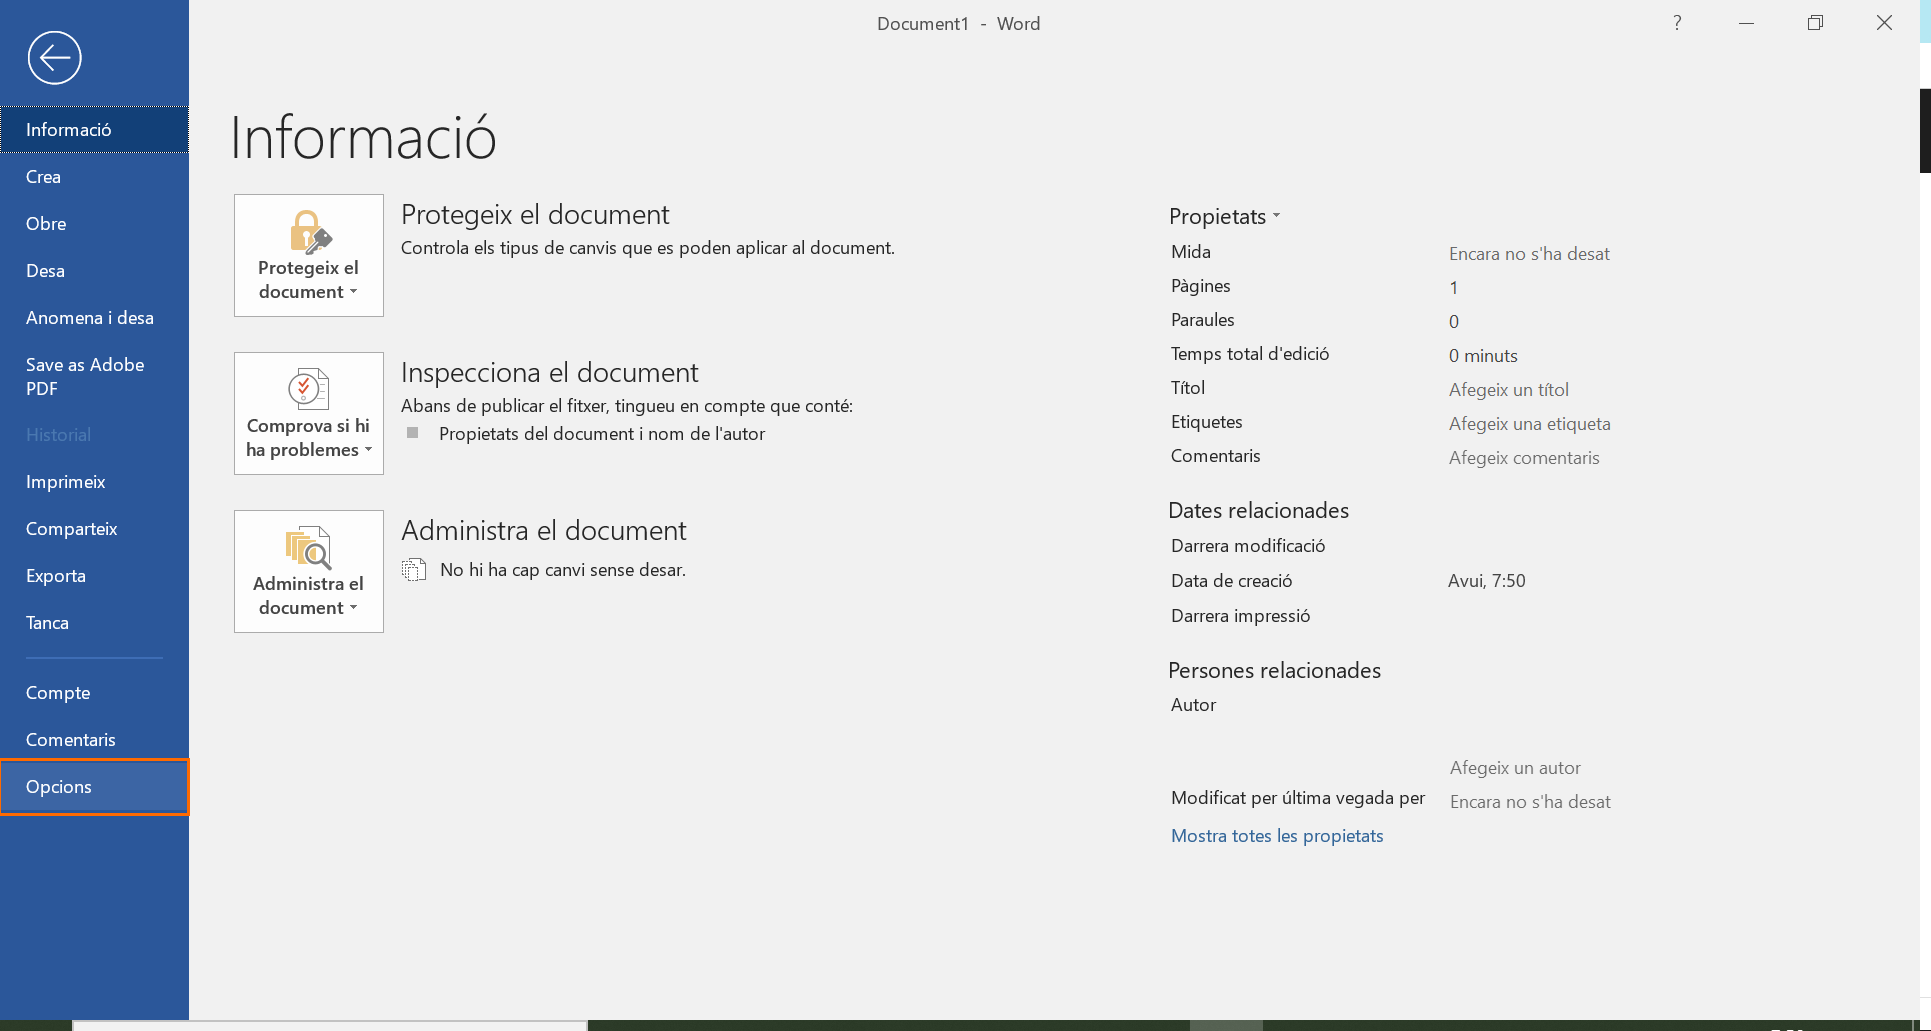Viewport: 1931px width, 1031px height.
Task: Click the Comprova si hi ha problemes icon
Action: [309, 389]
